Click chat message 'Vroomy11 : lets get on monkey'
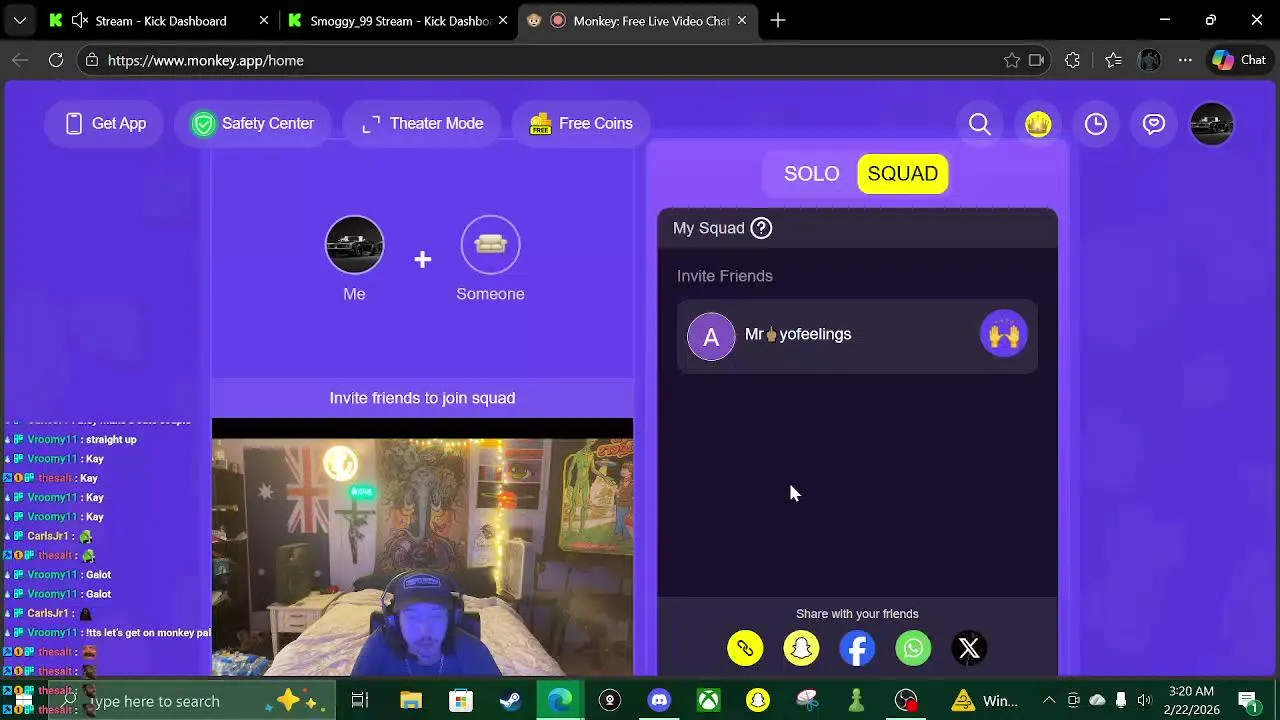Screen dimensions: 1280x720 click(107, 633)
